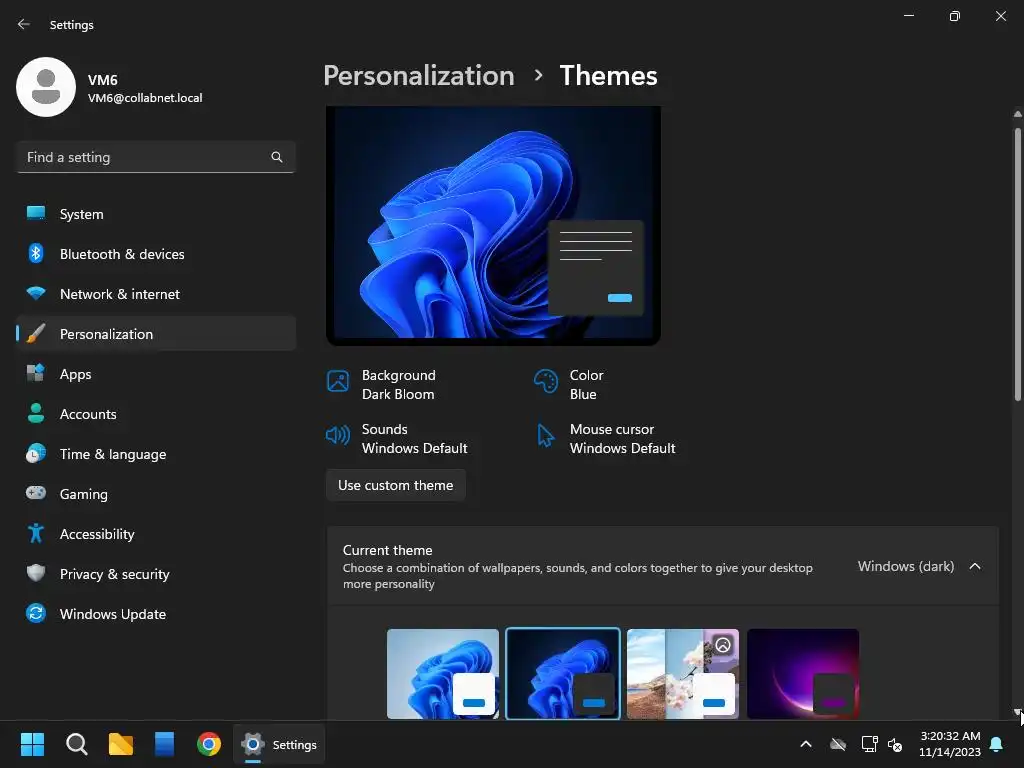
Task: Select Personalization in the sidebar
Action: tap(156, 334)
